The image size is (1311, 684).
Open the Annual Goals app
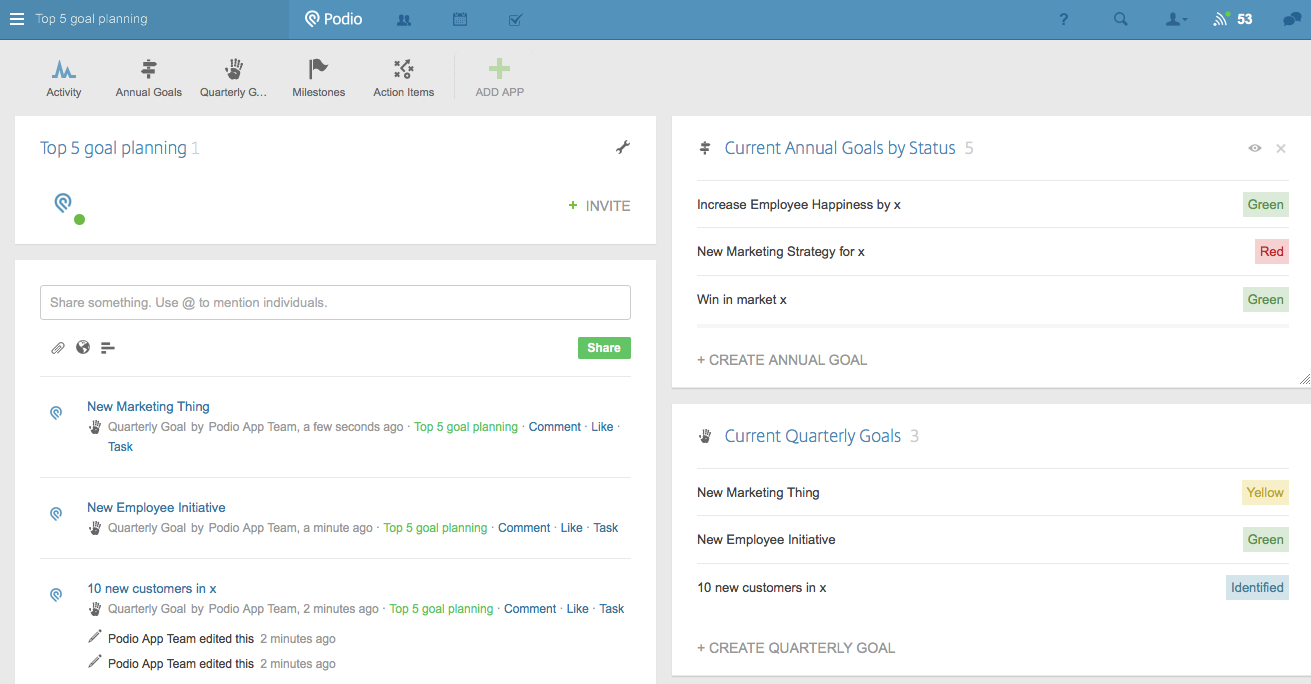pos(149,70)
